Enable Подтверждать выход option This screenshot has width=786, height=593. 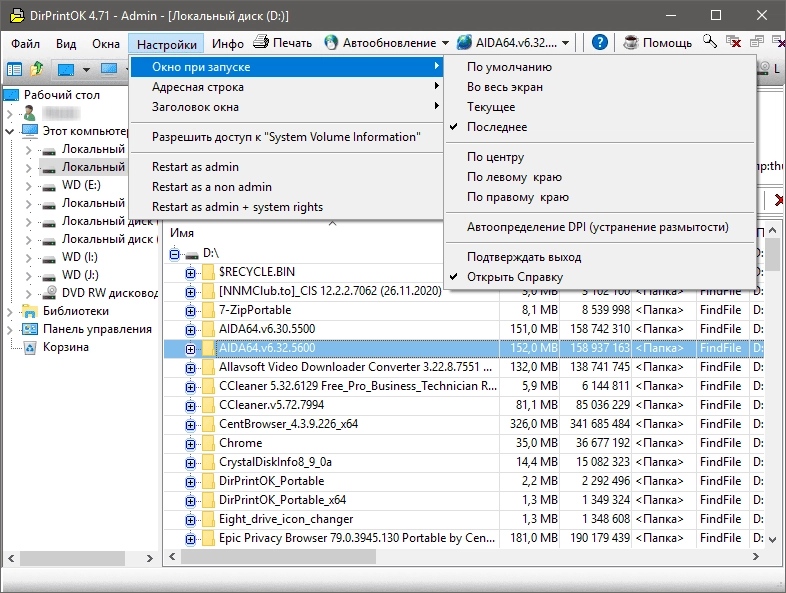pos(600,257)
